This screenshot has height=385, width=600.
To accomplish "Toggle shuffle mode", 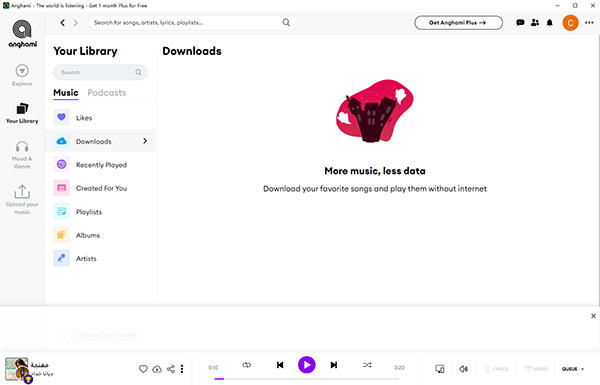I will click(x=367, y=365).
